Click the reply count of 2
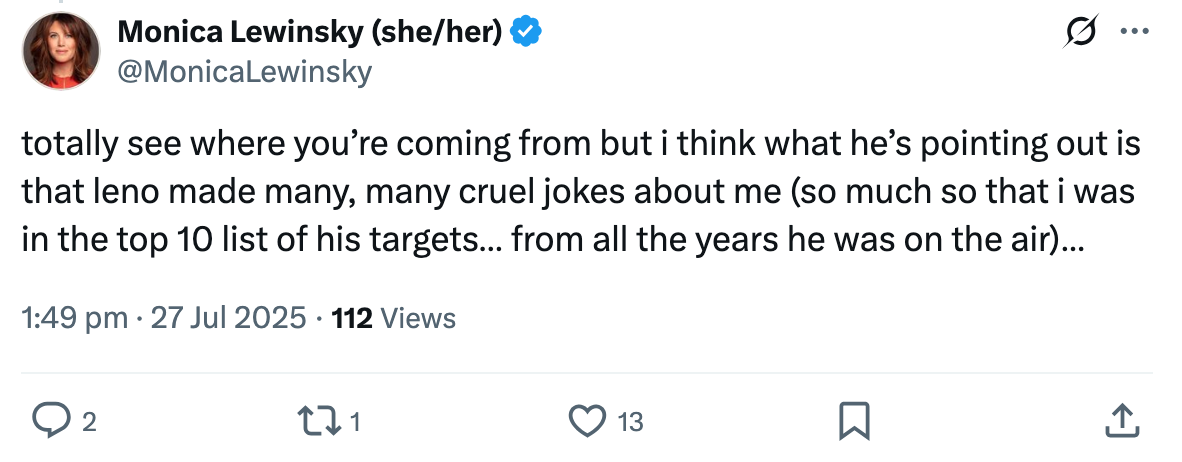The image size is (1182, 462). [x=89, y=423]
